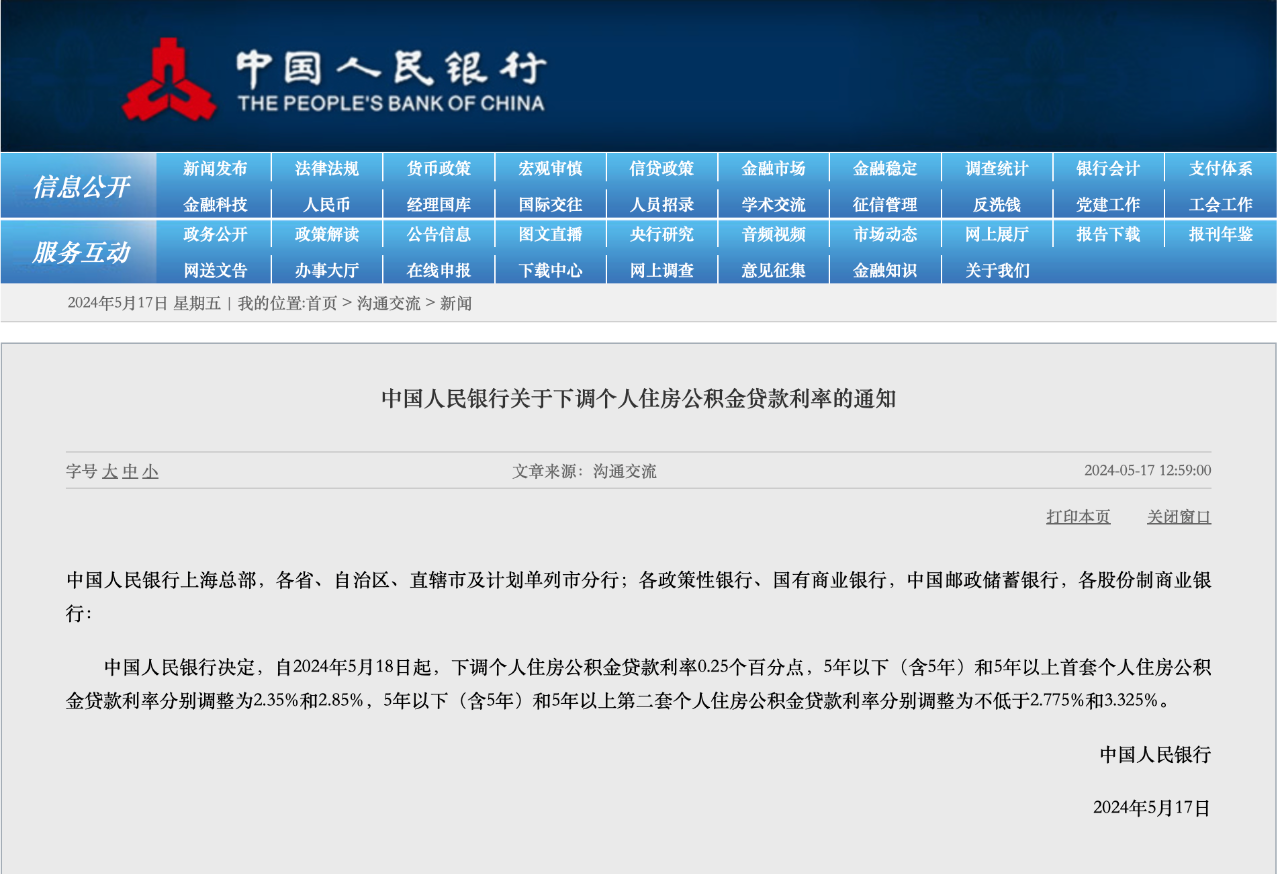
Task: Click 政策解读 link
Action: (x=327, y=235)
